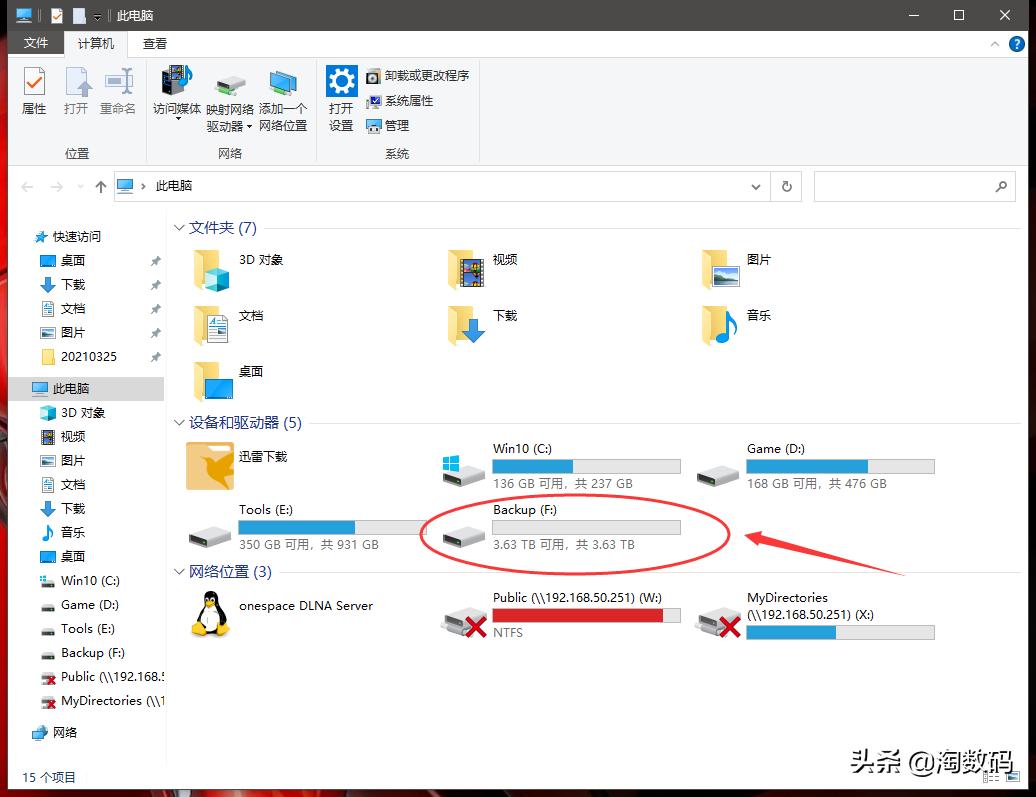
Task: Select the Win10 (C:) drive in main pane
Action: (561, 466)
